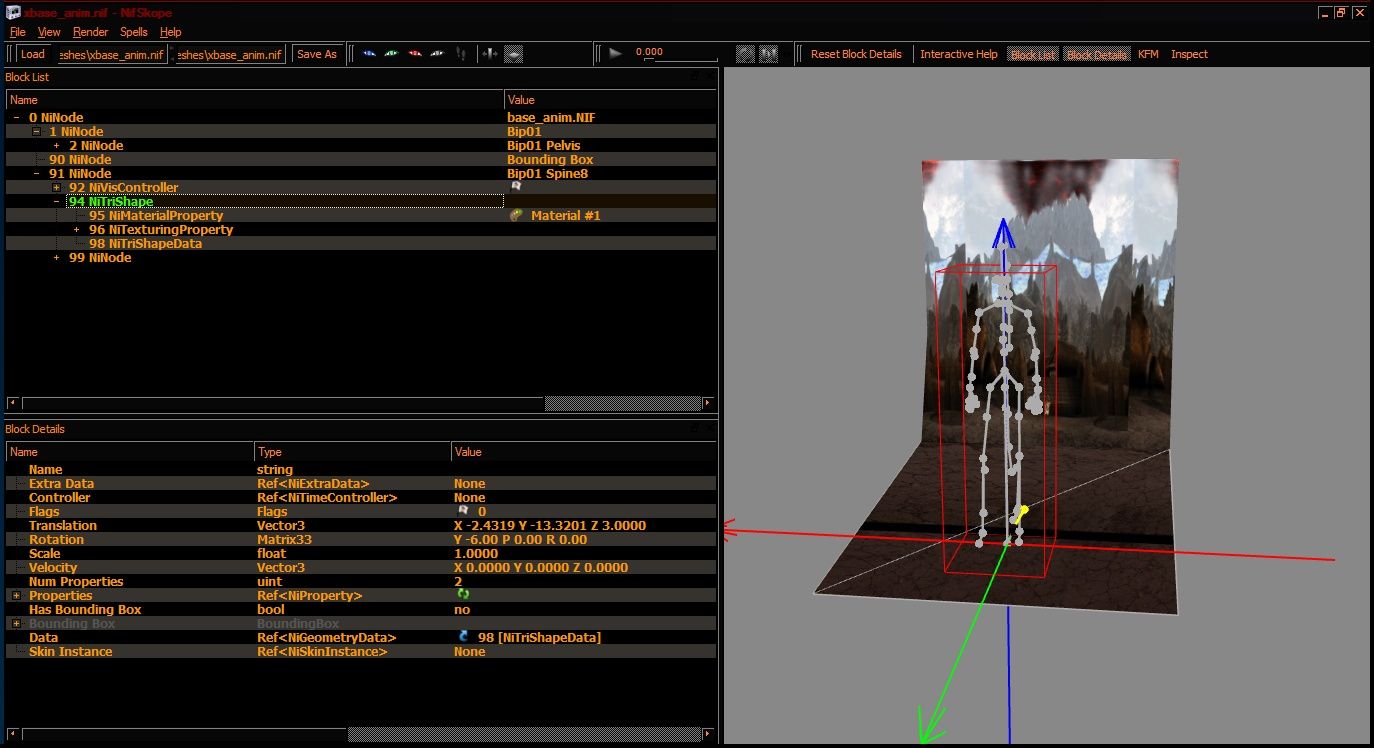Open the Help menu

(x=170, y=32)
